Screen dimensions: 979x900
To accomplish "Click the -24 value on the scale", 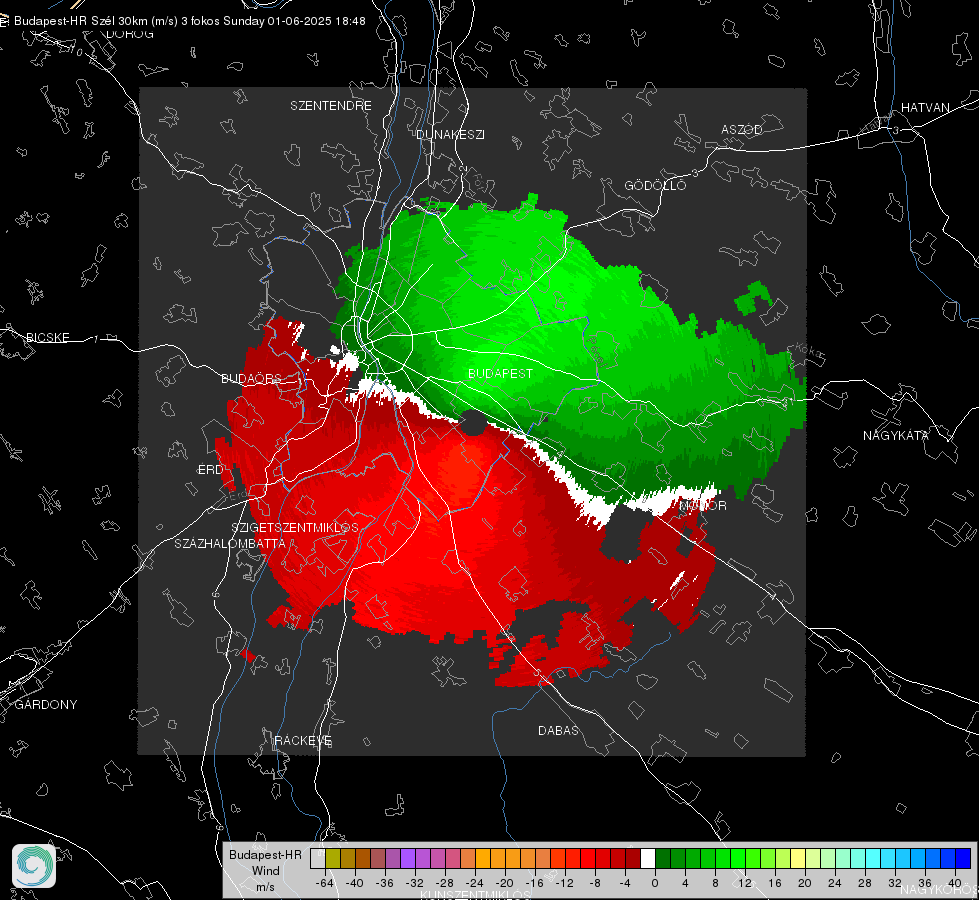I will coord(475,884).
